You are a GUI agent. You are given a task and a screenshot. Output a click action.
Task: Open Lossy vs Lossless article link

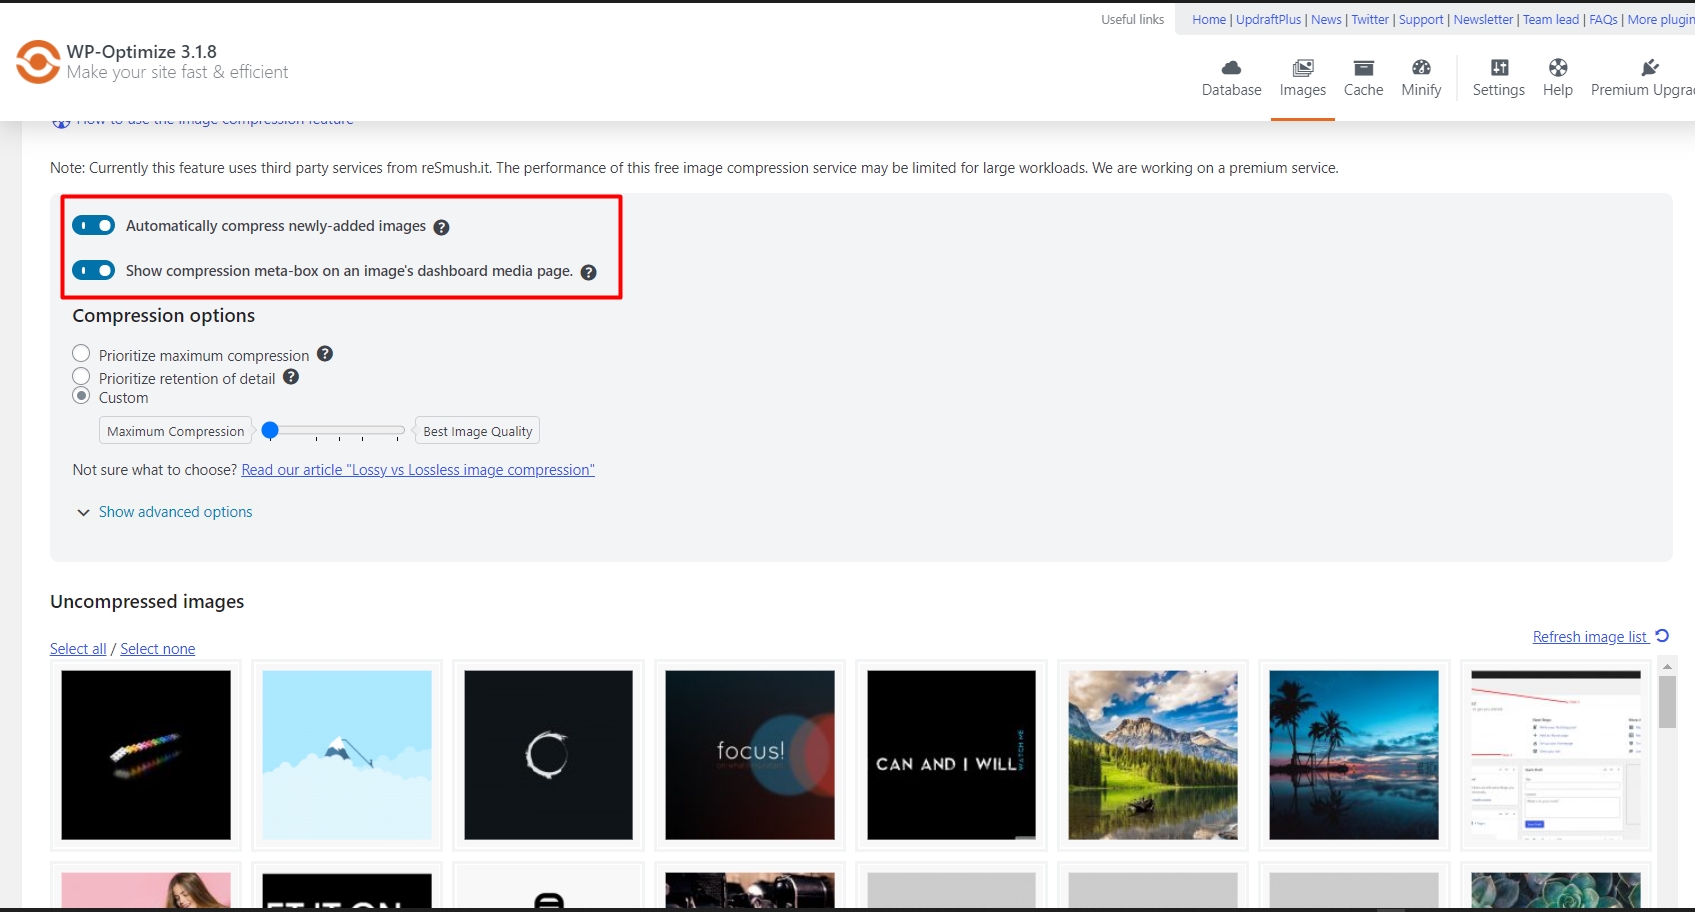pyautogui.click(x=418, y=470)
